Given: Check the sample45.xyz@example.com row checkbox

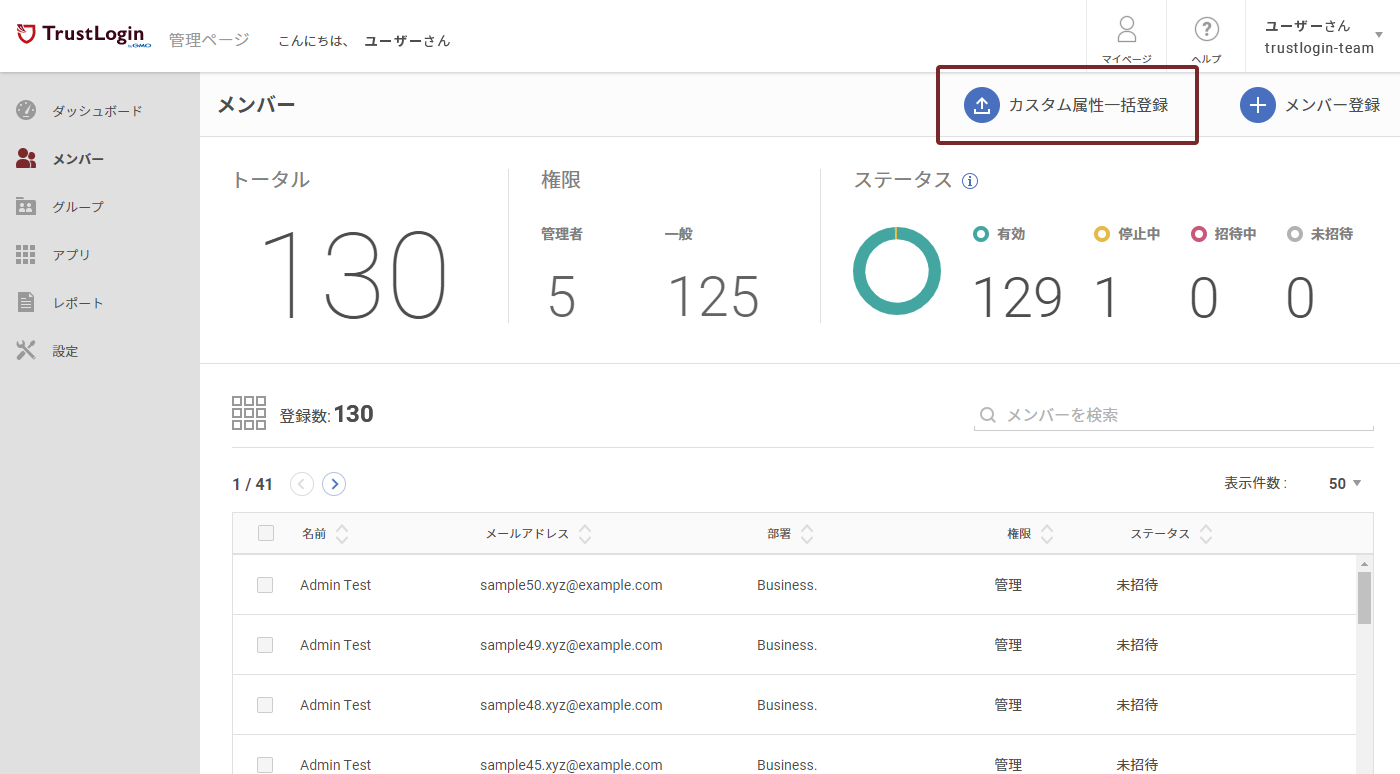Looking at the screenshot, I should tap(265, 765).
